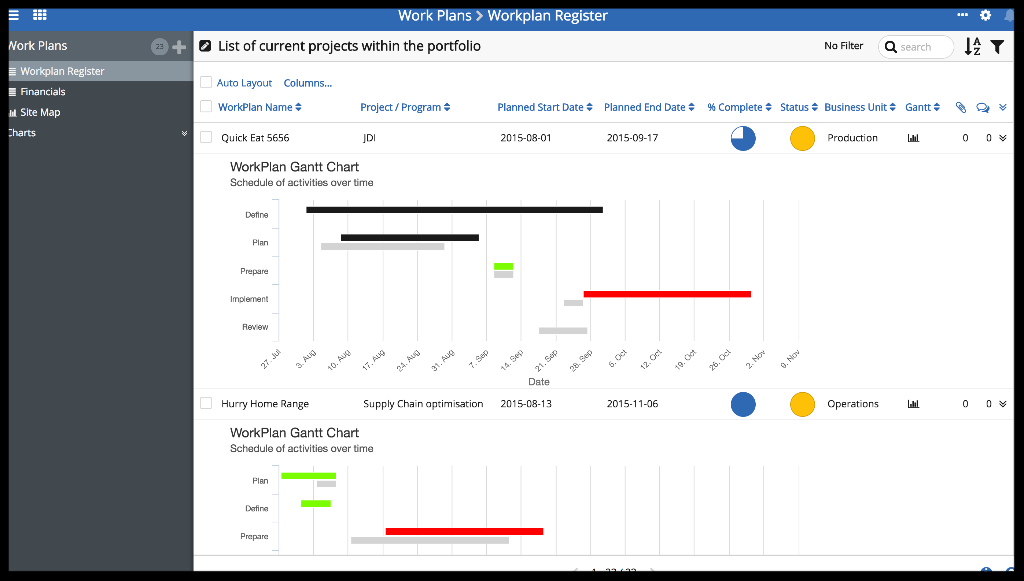
Task: Open the three-dots more options icon
Action: (x=962, y=15)
